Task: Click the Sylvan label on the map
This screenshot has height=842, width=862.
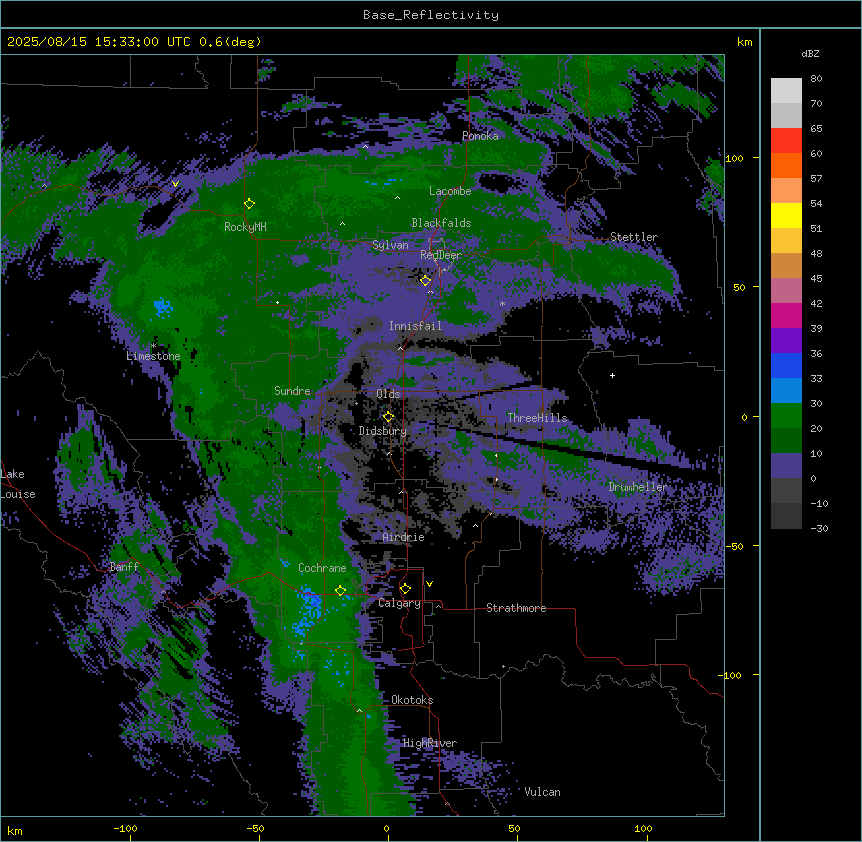Action: pos(390,245)
